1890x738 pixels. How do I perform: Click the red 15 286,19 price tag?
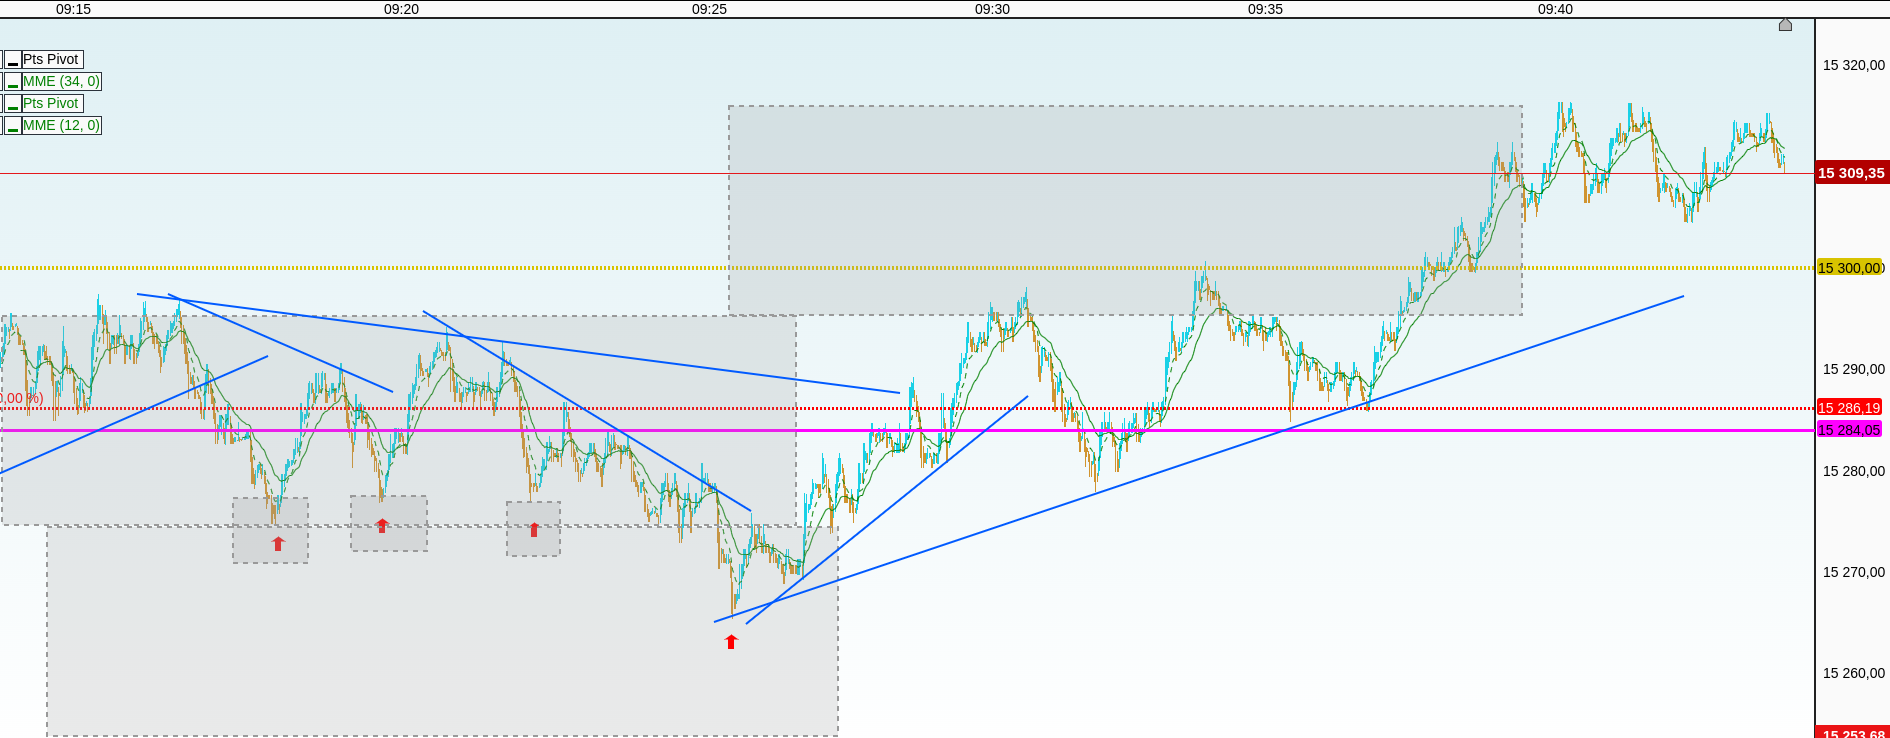pos(1849,408)
